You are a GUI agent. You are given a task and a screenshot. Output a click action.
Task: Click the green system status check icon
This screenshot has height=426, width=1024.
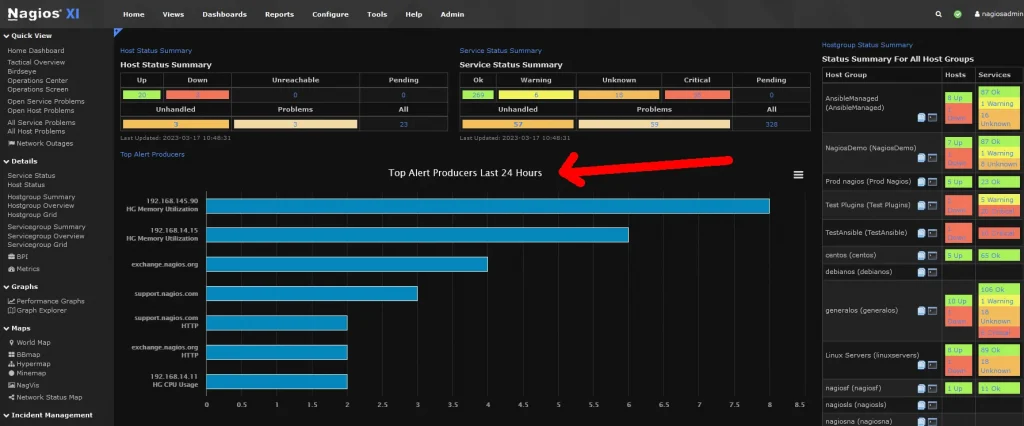pyautogui.click(x=957, y=14)
